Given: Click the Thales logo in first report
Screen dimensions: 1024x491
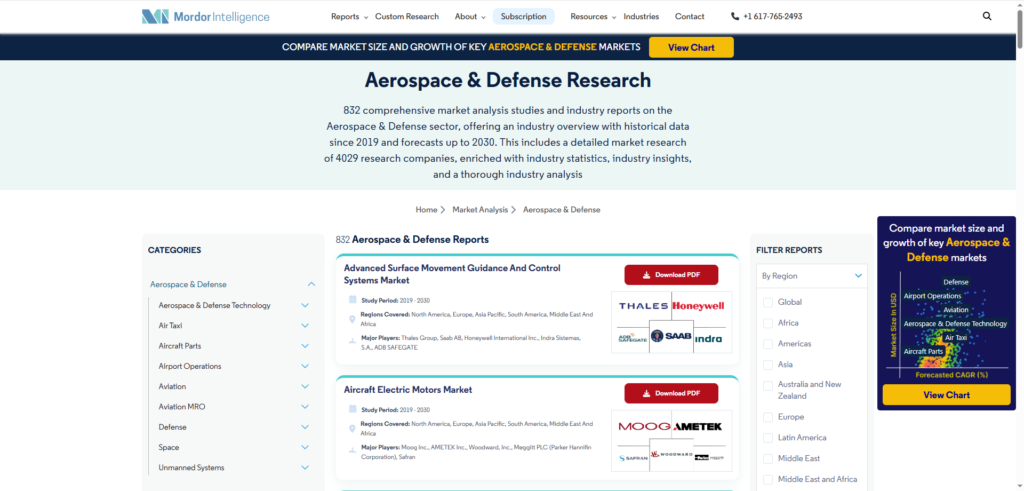Looking at the screenshot, I should (x=643, y=306).
